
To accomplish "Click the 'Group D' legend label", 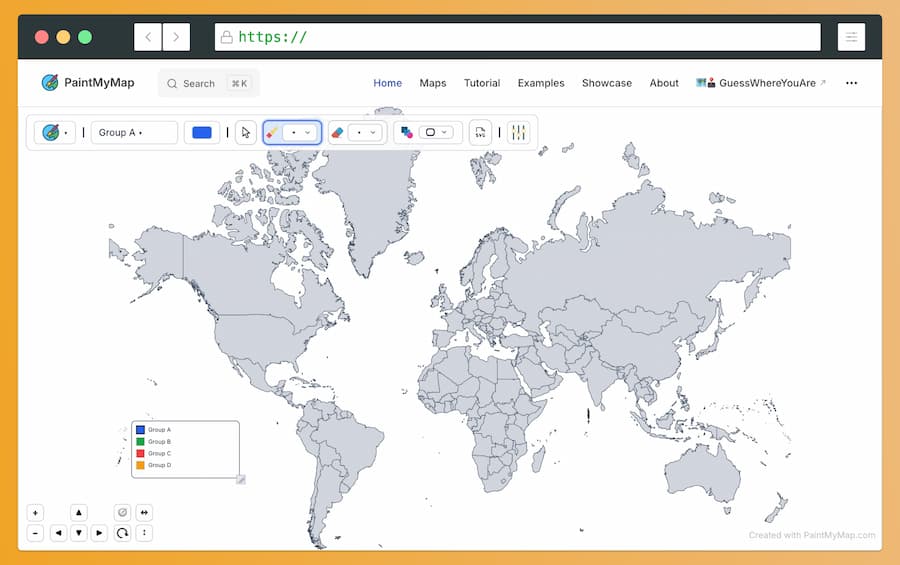I will click(160, 465).
